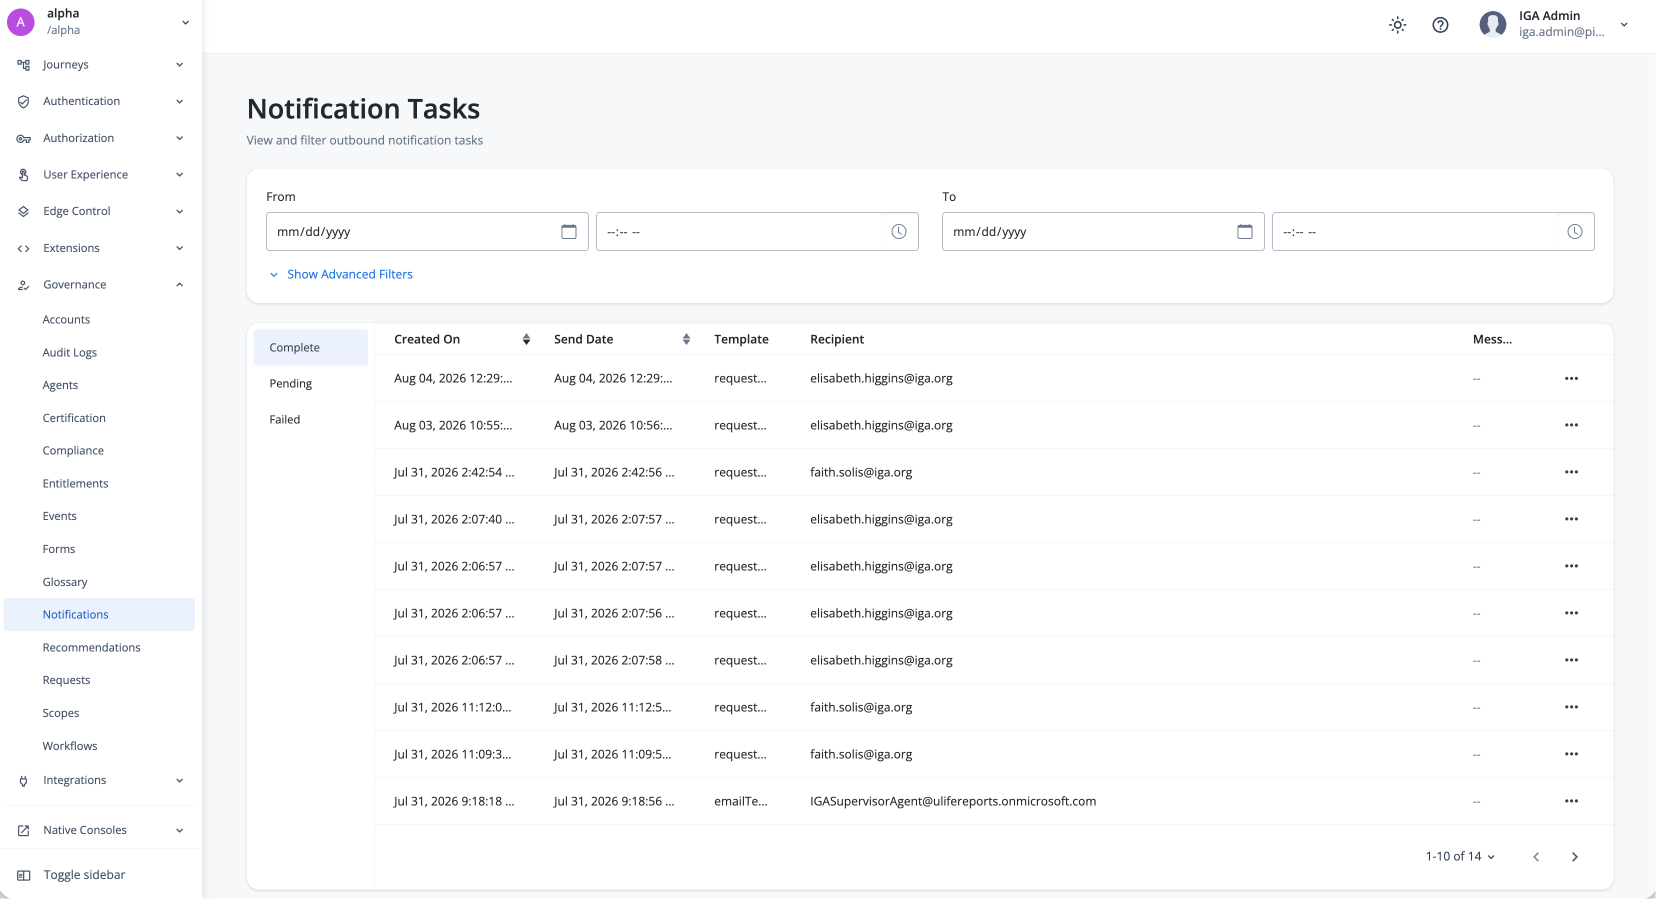Open actions menu for Aug 04 12:29 row

tap(1571, 379)
